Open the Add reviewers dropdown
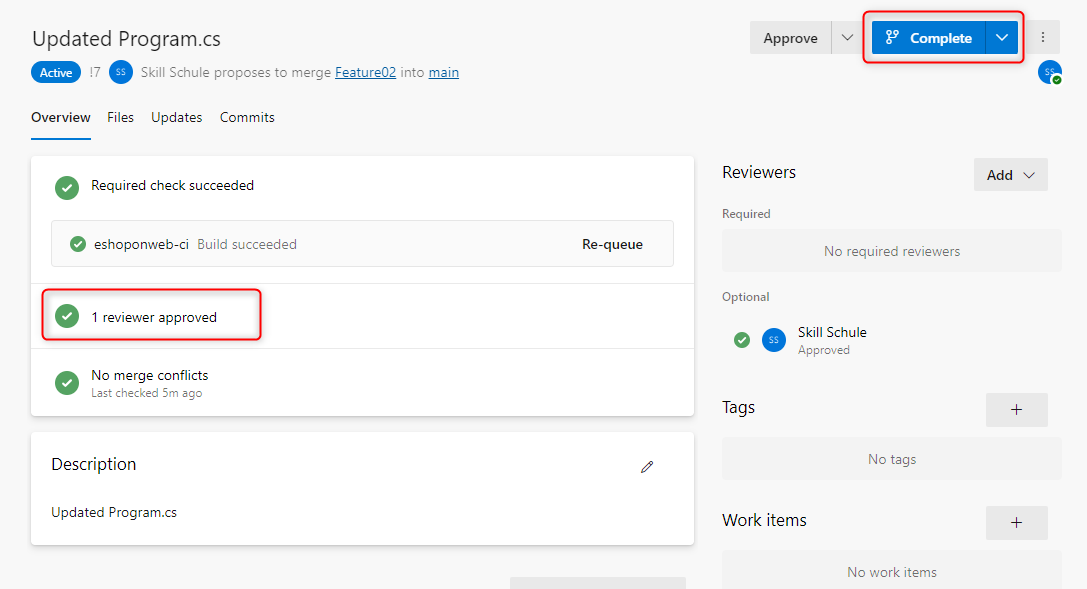This screenshot has height=589, width=1087. point(1010,175)
